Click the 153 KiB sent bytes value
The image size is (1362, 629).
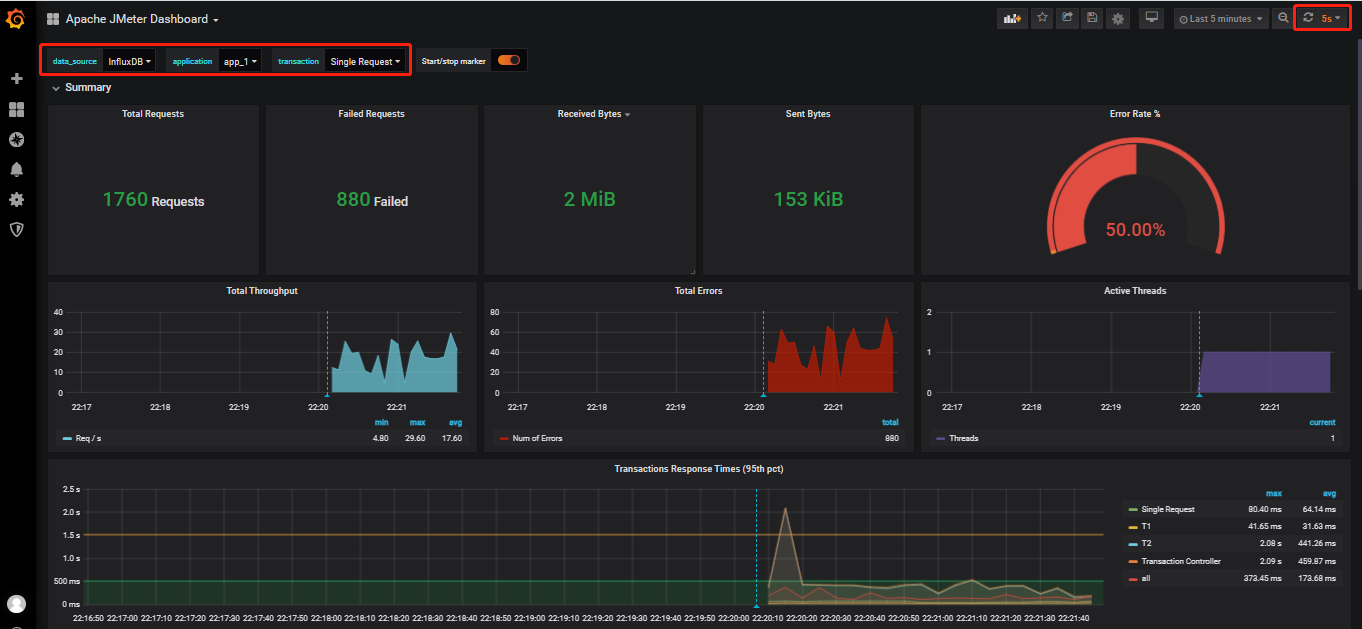tap(808, 200)
